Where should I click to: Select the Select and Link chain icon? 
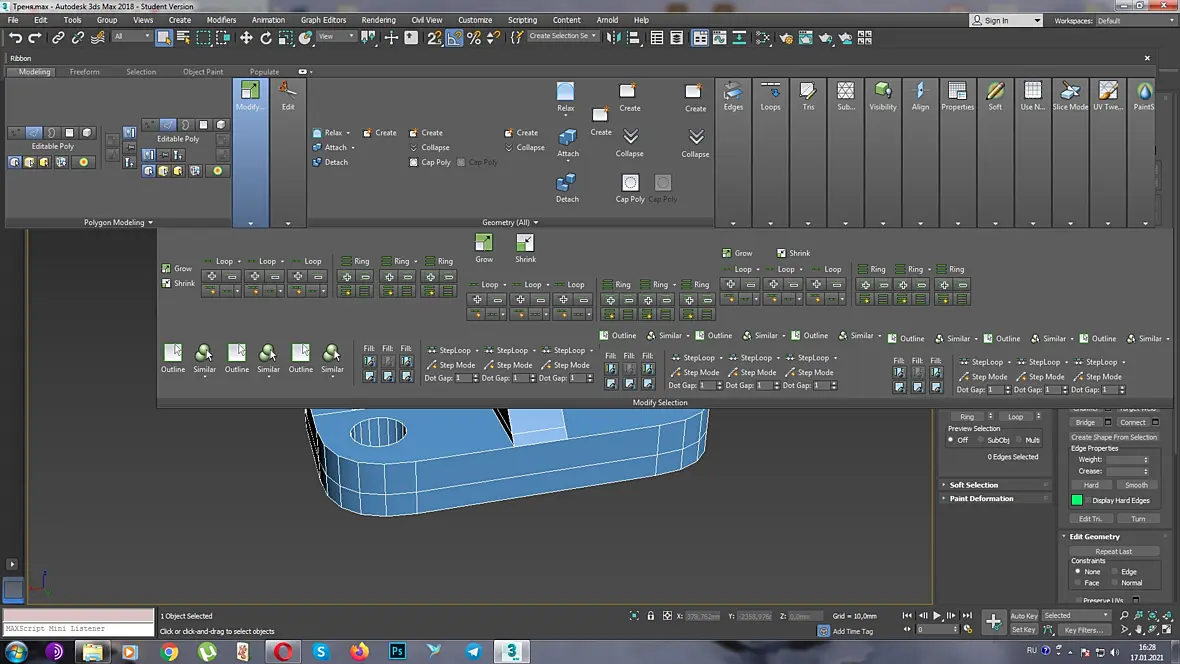click(x=58, y=38)
